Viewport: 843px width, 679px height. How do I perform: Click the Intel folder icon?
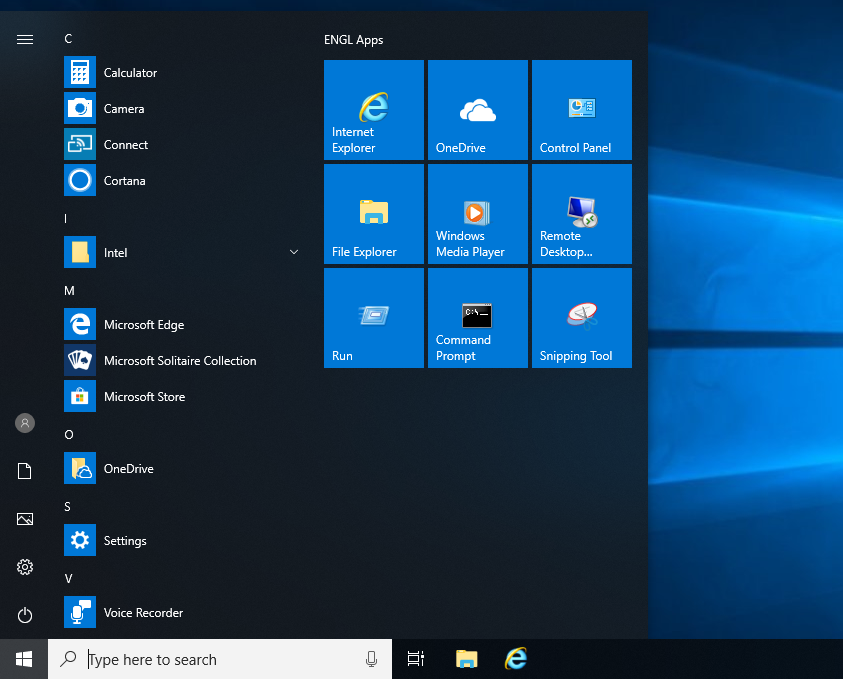(80, 252)
